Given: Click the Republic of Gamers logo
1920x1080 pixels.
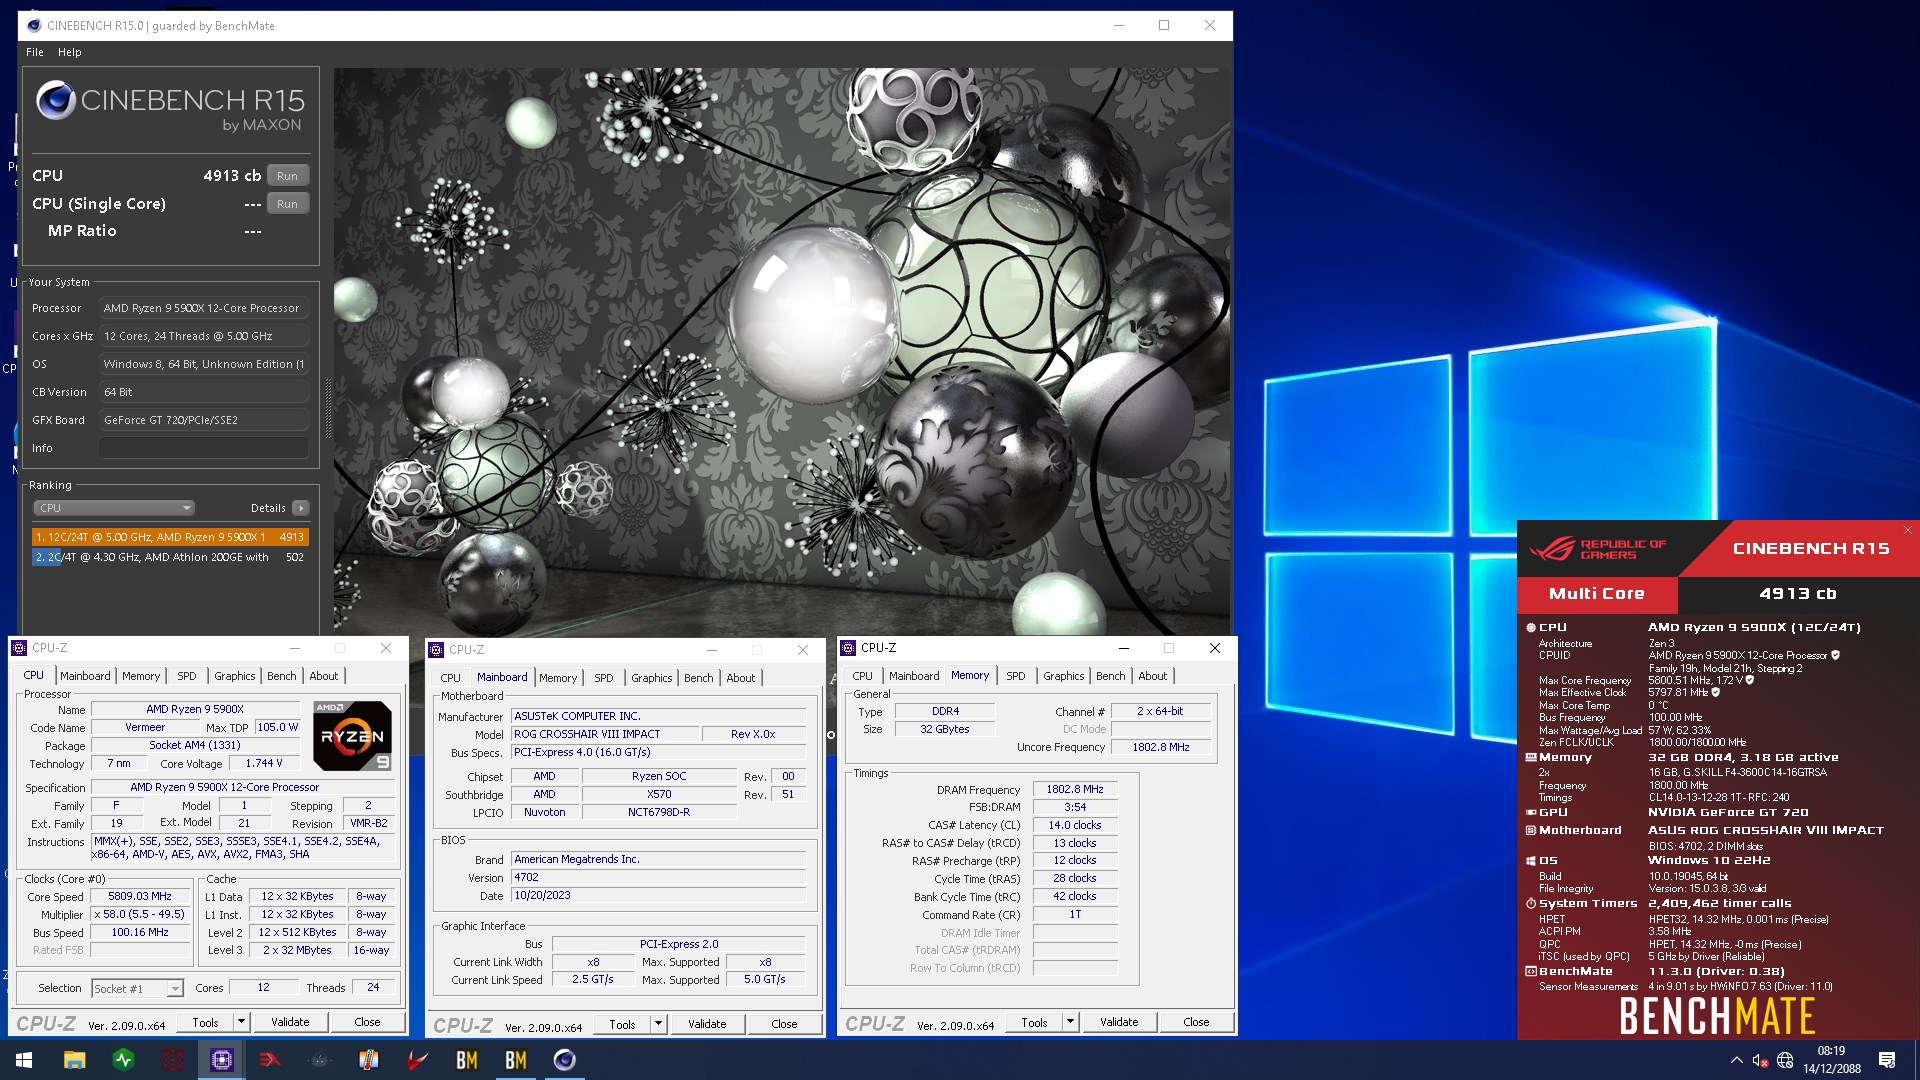Looking at the screenshot, I should (x=1597, y=549).
